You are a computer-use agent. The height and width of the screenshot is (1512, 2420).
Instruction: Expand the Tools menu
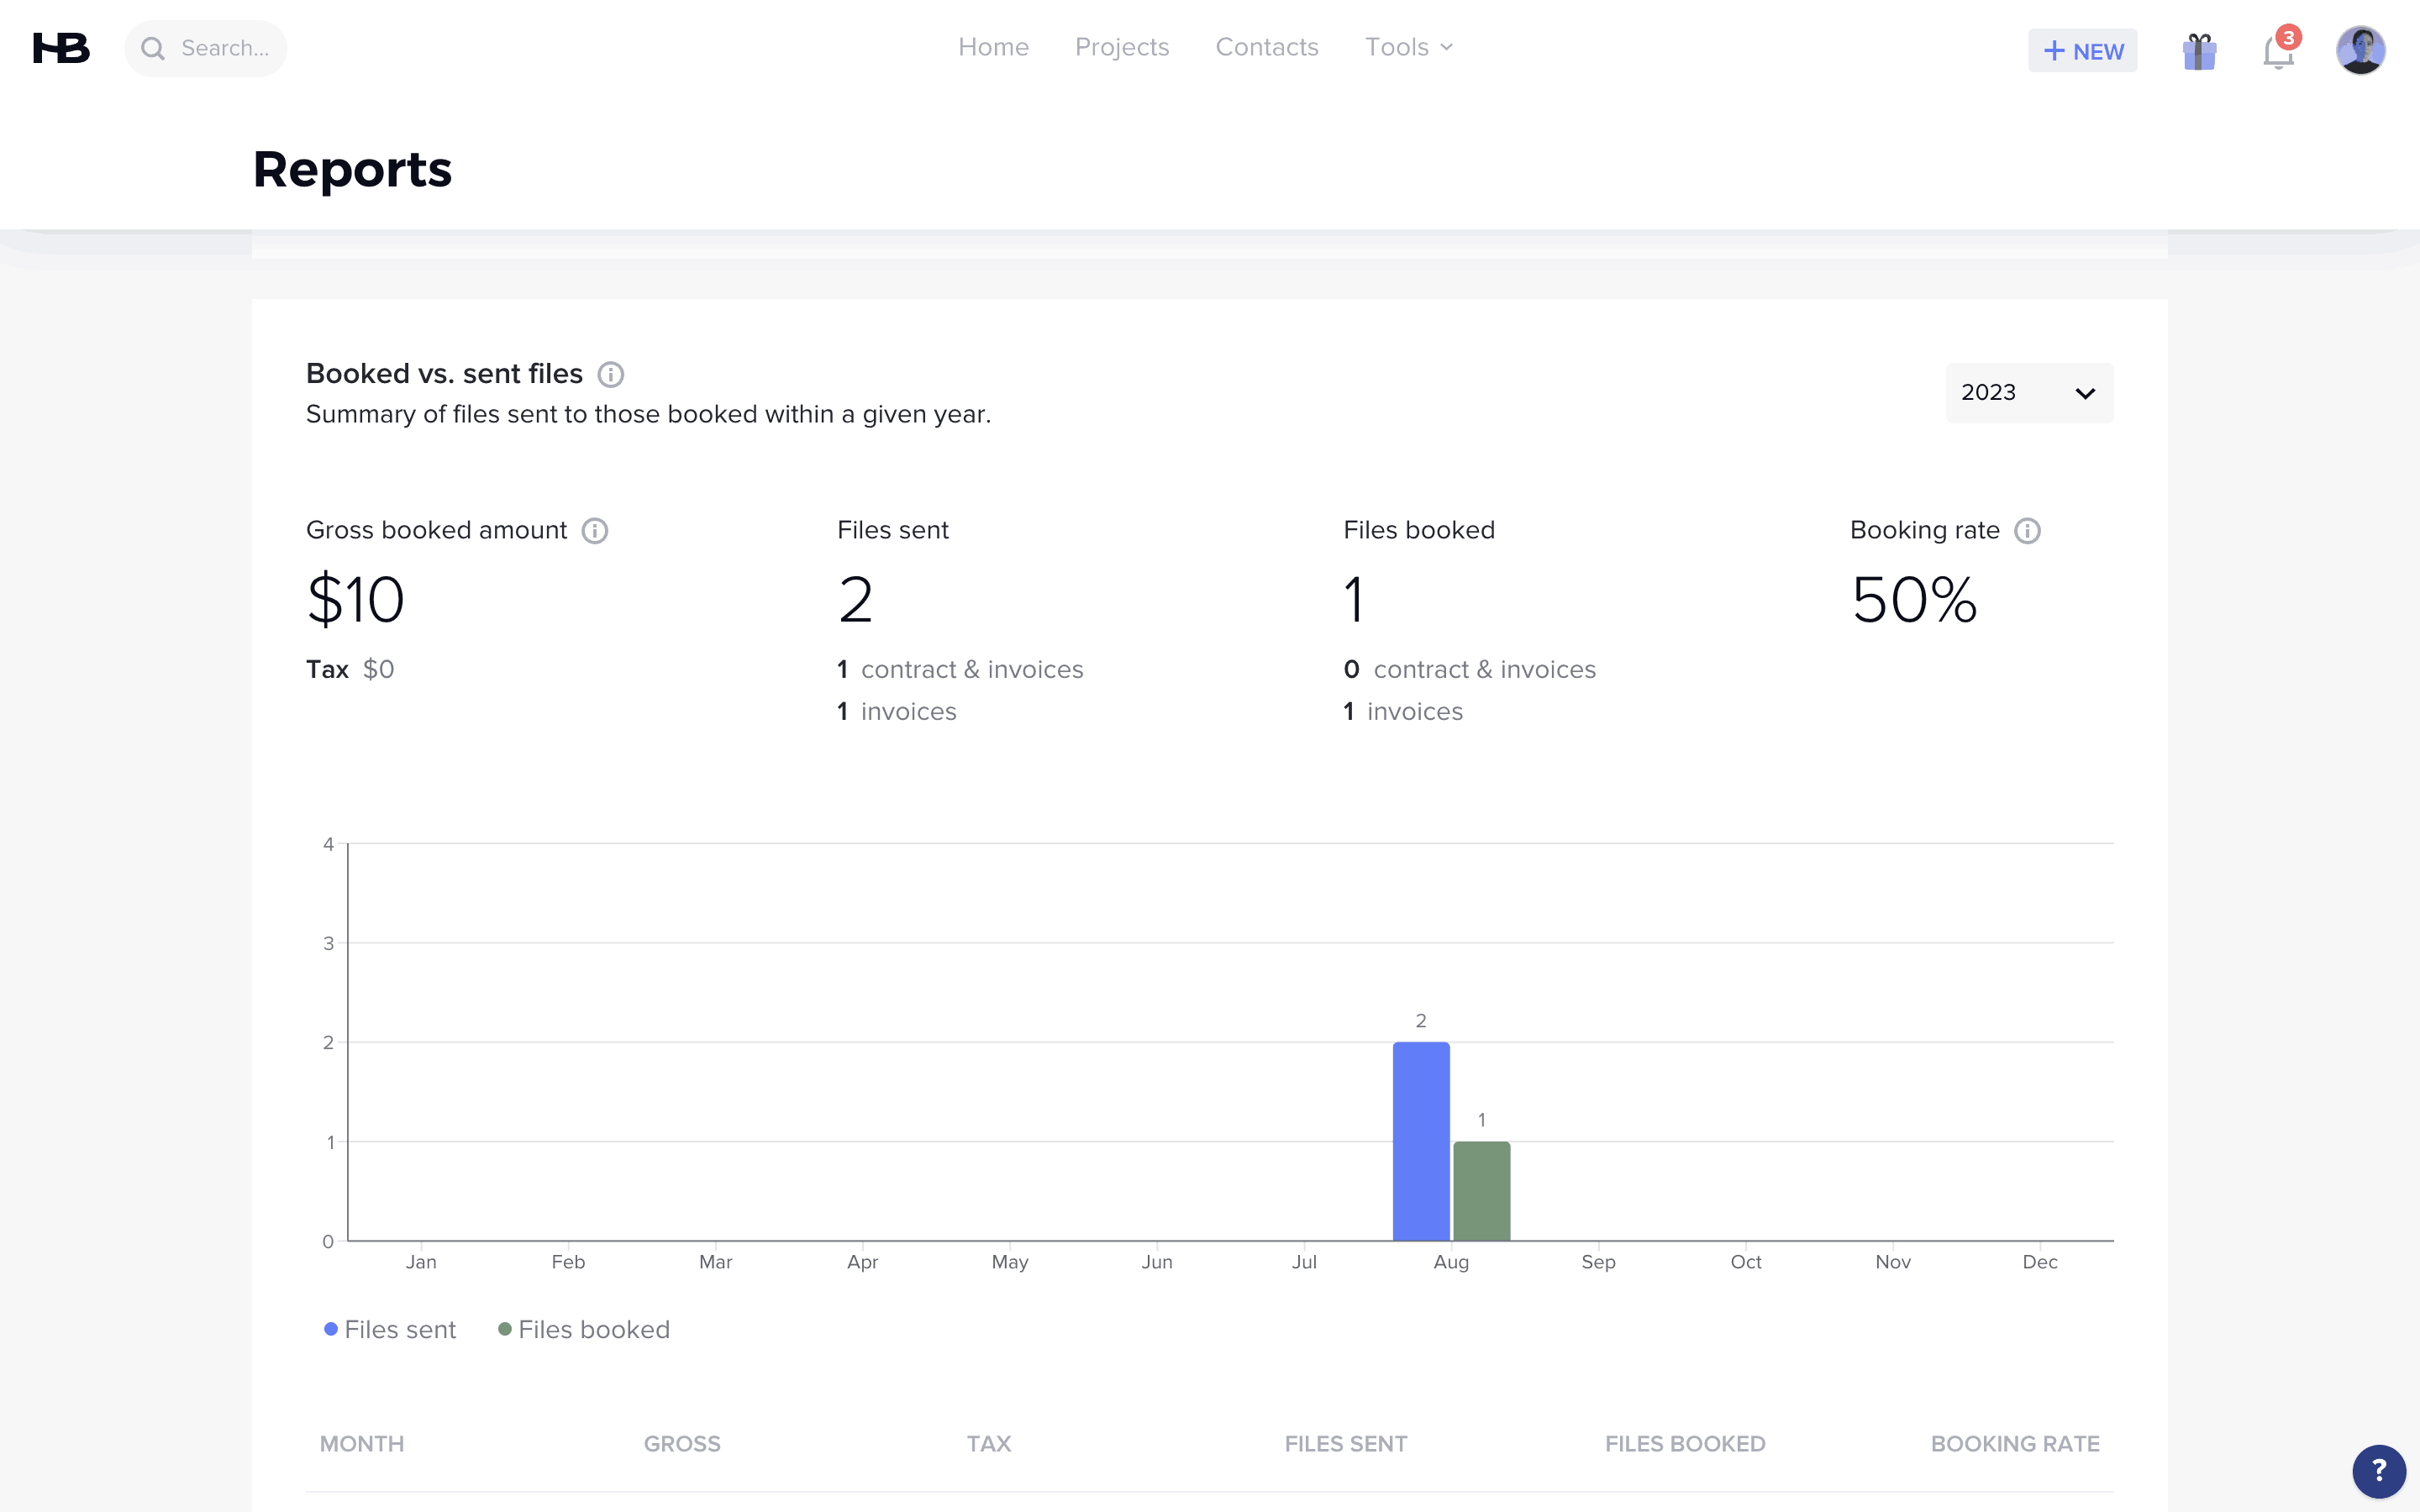[1408, 48]
